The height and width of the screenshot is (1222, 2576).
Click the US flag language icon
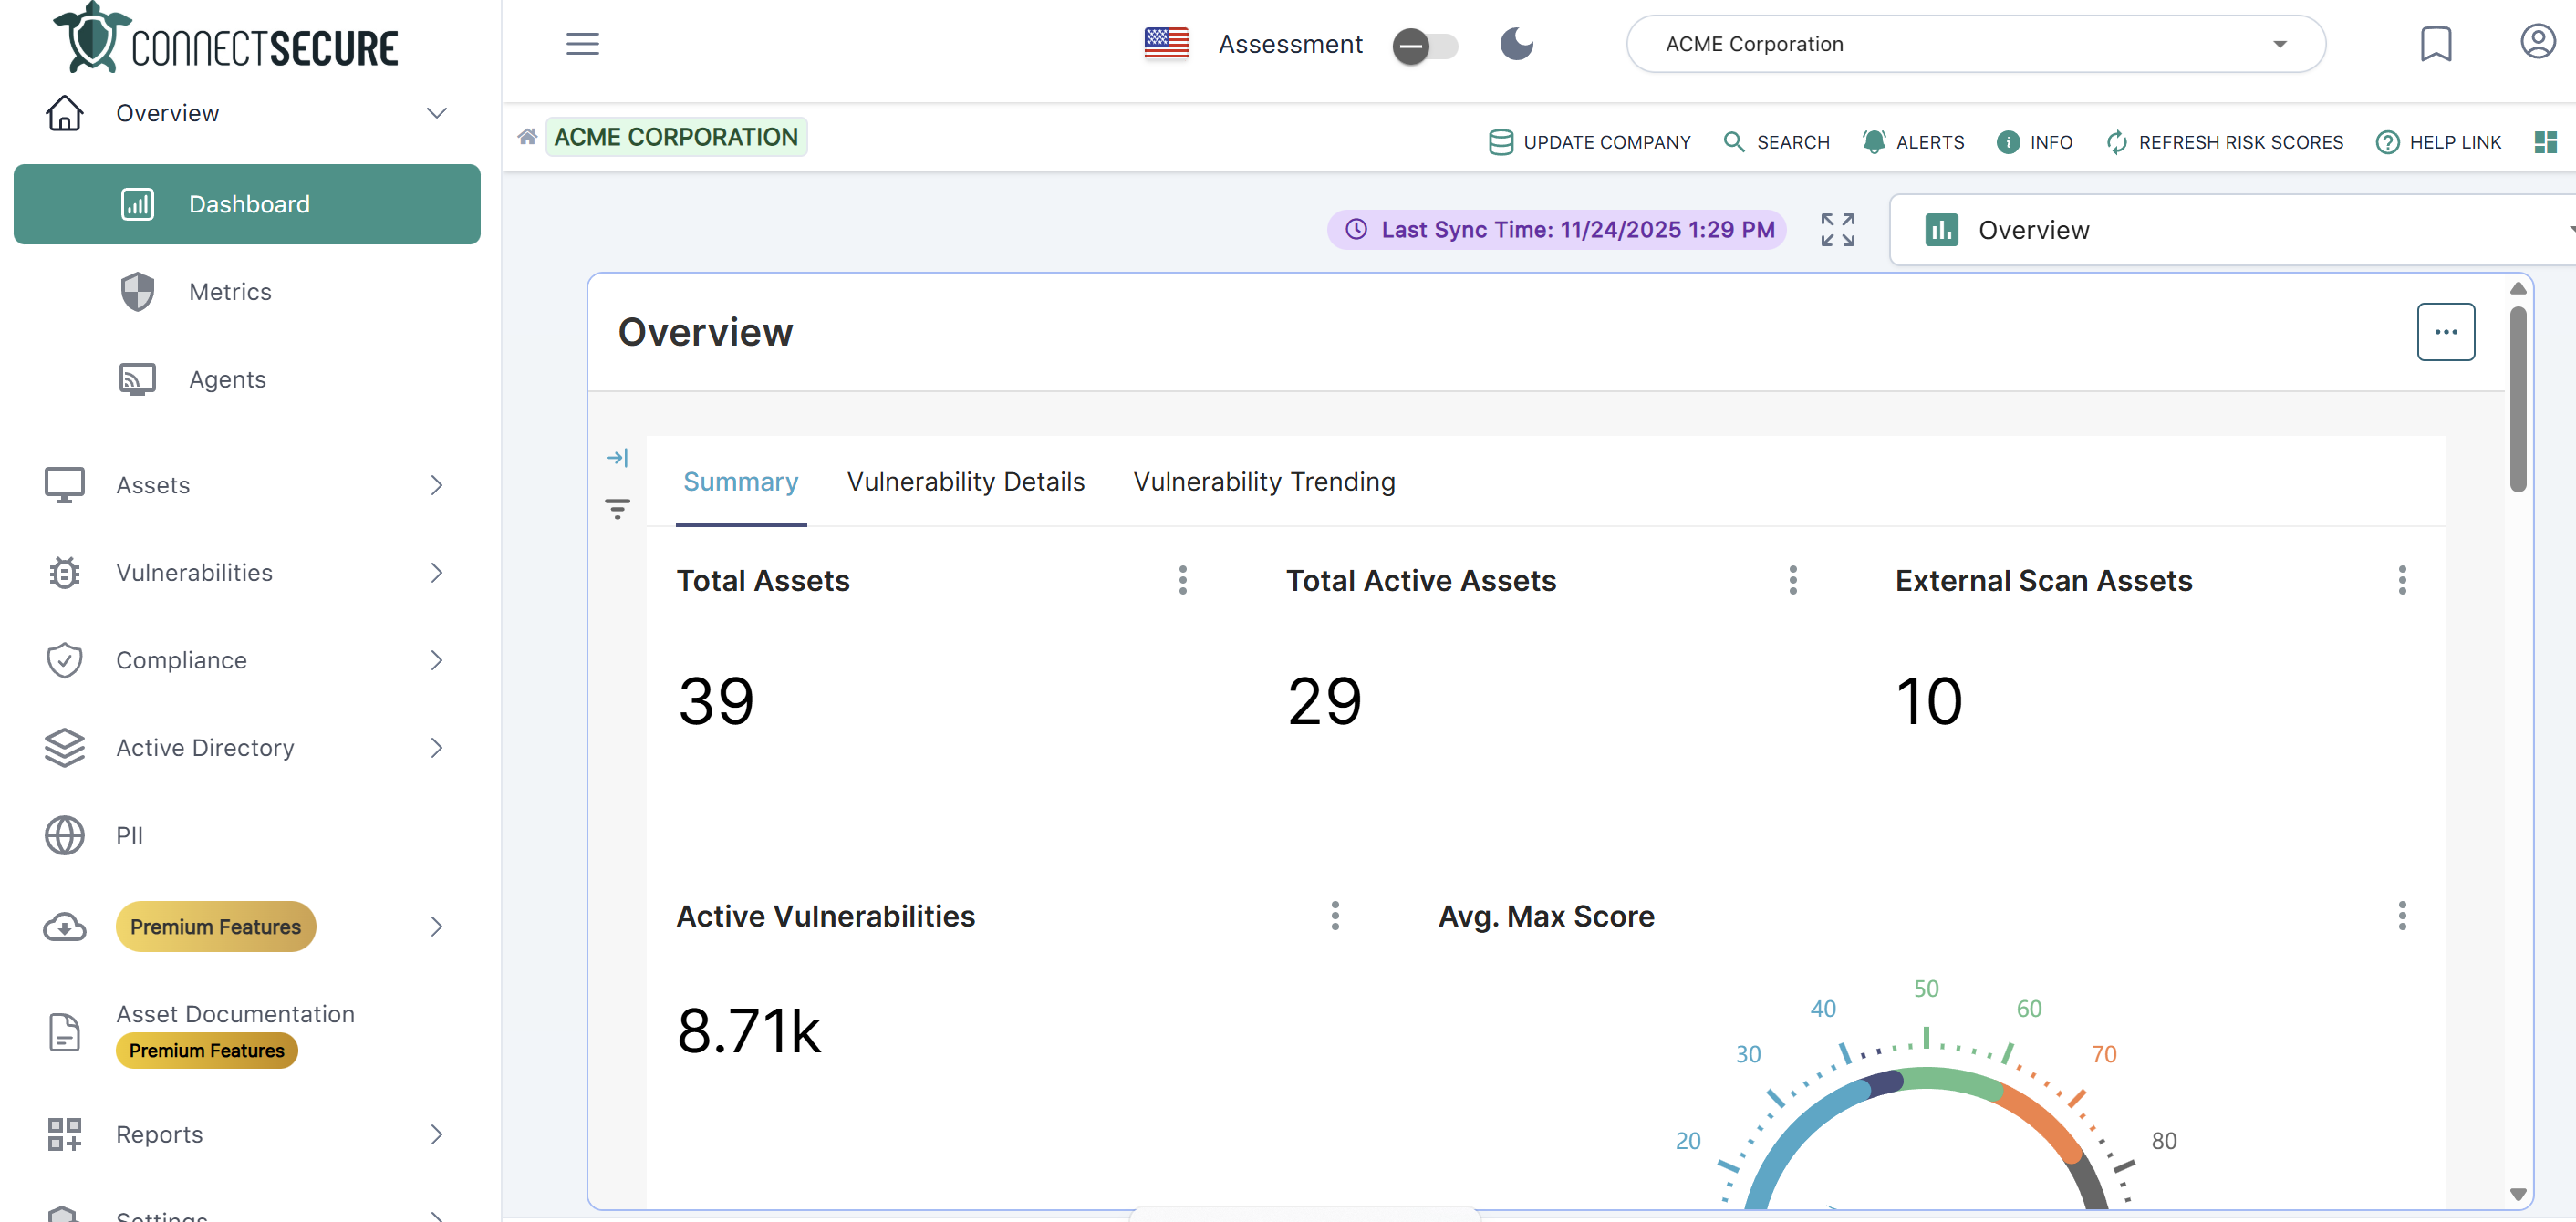point(1166,44)
